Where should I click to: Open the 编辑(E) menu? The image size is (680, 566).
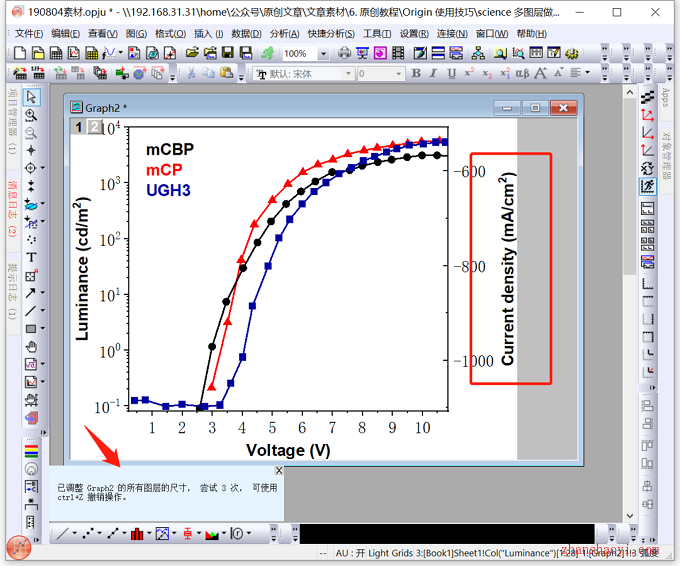coord(65,33)
